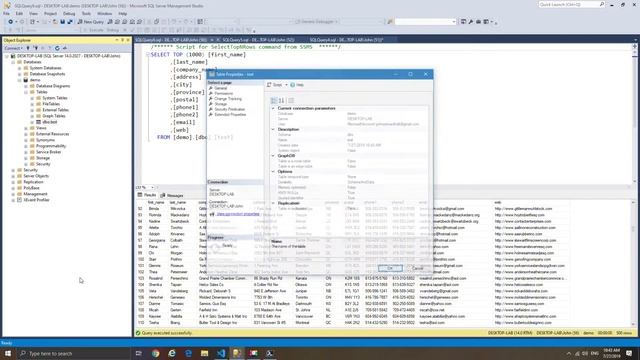Click the connect plug icon in Object Explorer
The width and height of the screenshot is (640, 360).
[28, 48]
